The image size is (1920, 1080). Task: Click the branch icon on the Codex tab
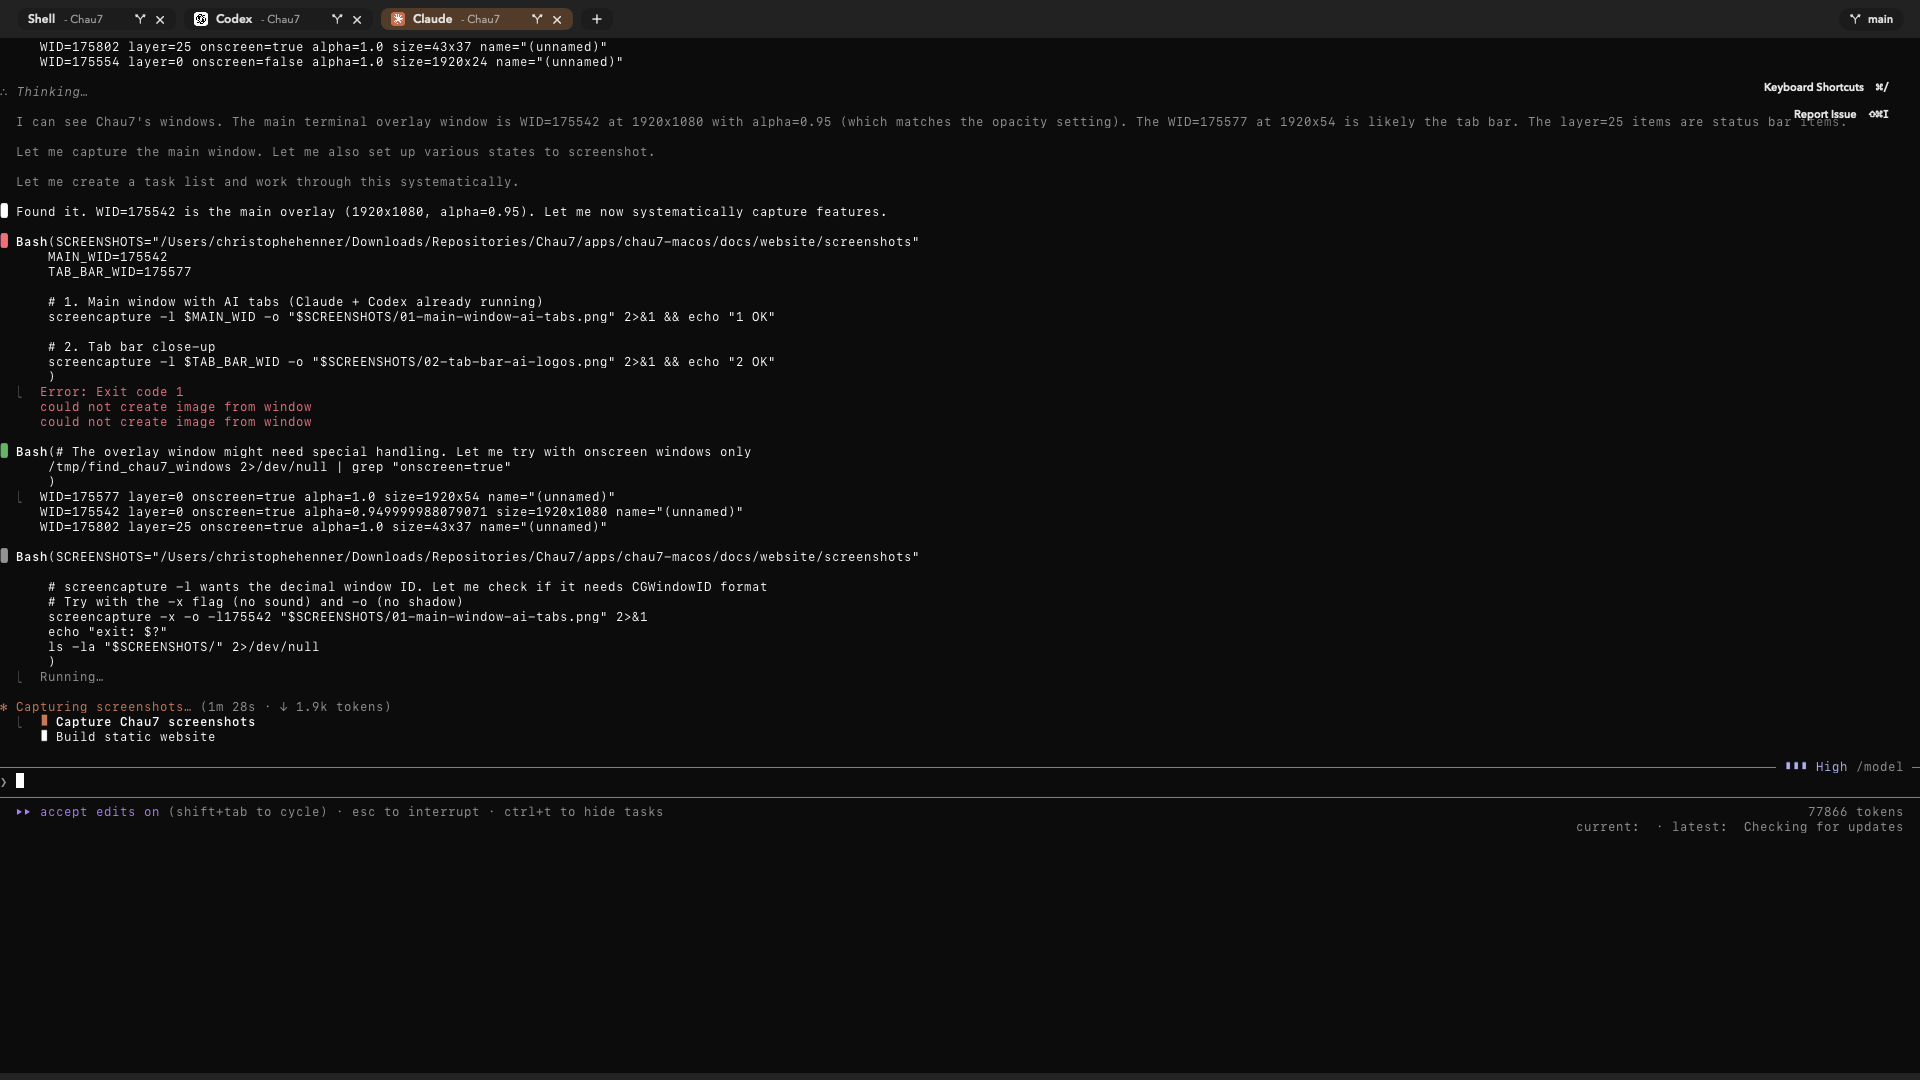pyautogui.click(x=337, y=19)
